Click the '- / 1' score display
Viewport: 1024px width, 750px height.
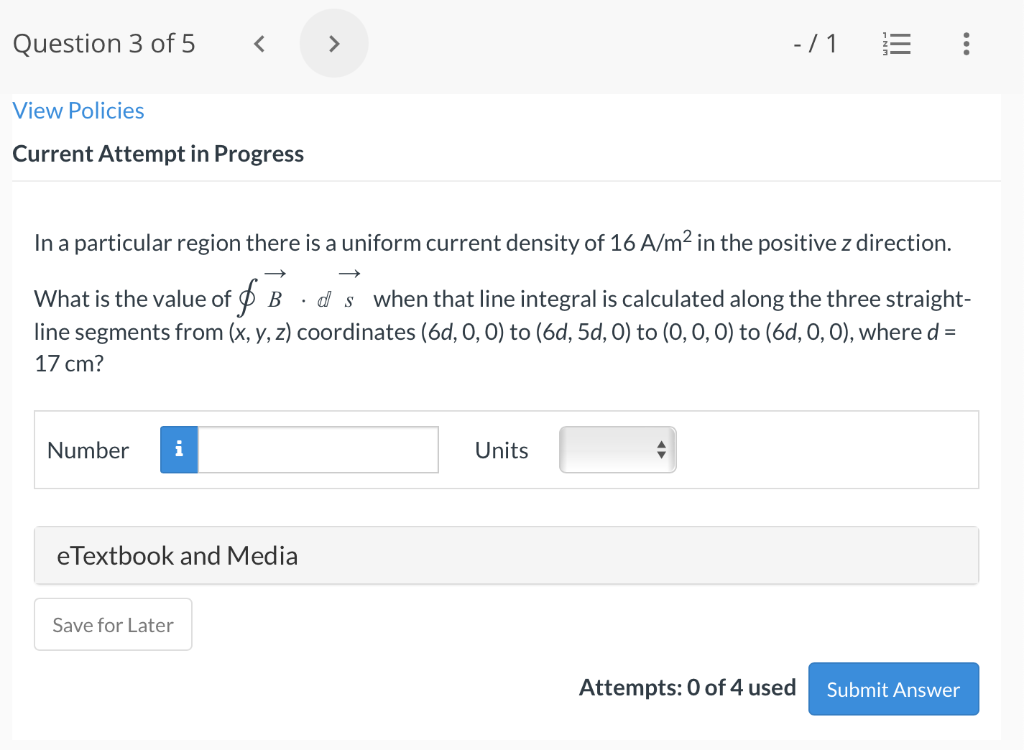[816, 43]
